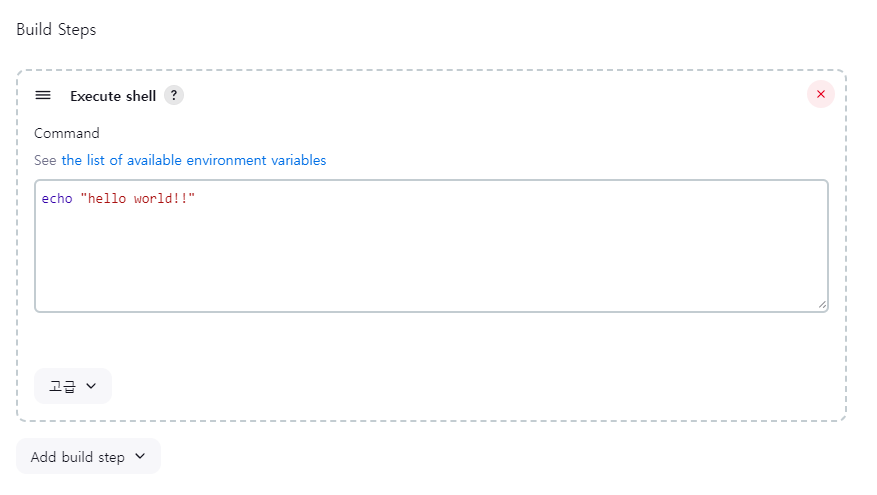Image resolution: width=877 pixels, height=495 pixels.
Task: Click the word variables in the link
Action: [x=299, y=161]
